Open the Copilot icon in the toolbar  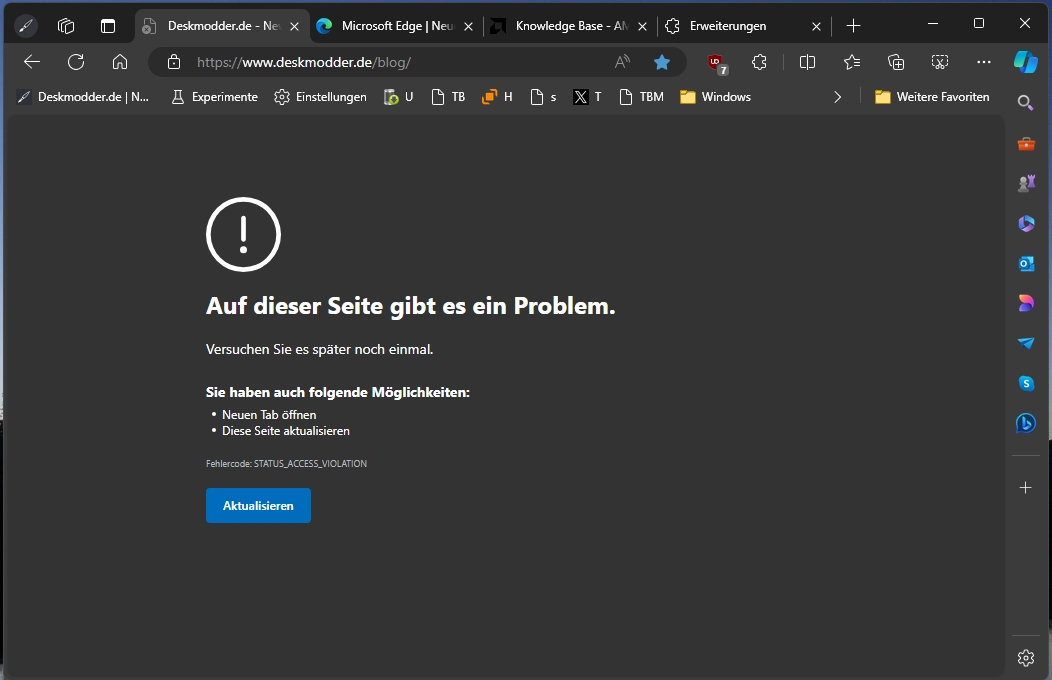1025,62
